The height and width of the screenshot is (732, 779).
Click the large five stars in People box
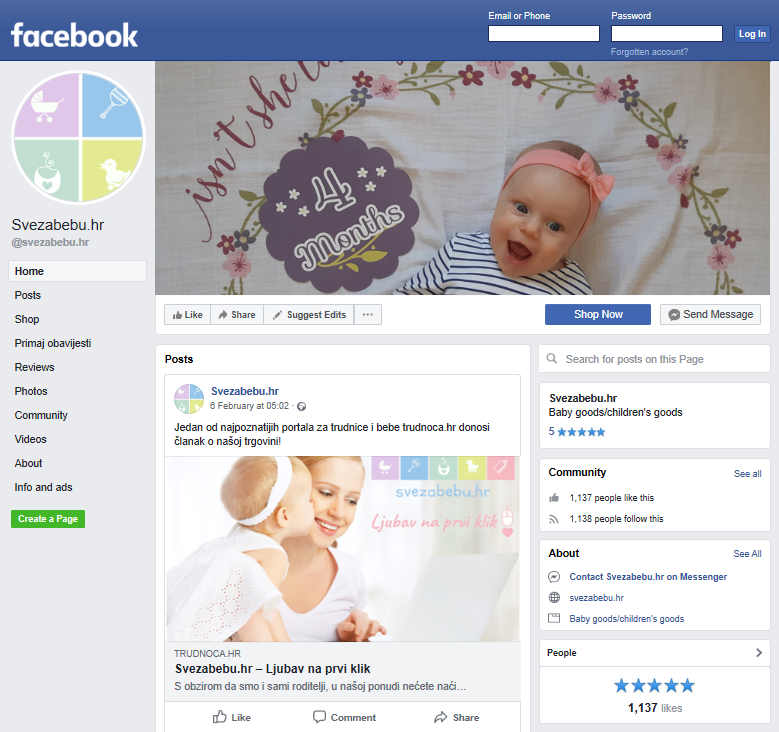point(654,686)
